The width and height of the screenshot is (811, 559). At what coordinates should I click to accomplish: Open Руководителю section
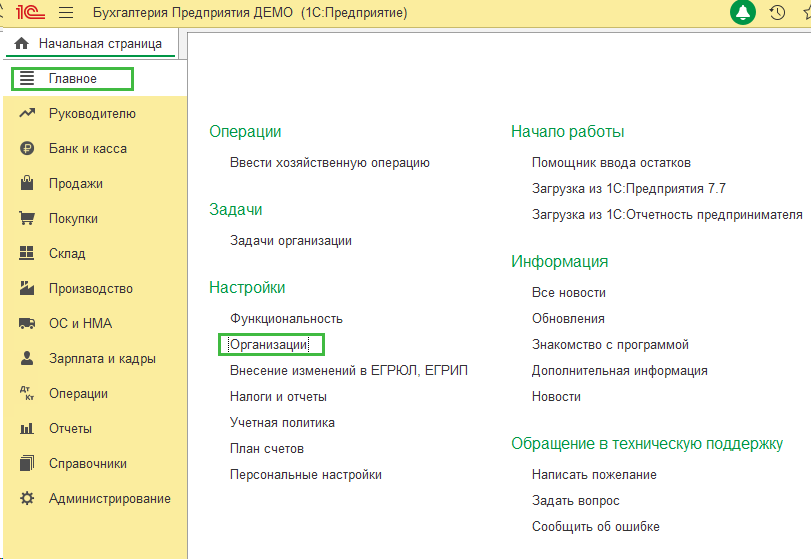(x=95, y=113)
